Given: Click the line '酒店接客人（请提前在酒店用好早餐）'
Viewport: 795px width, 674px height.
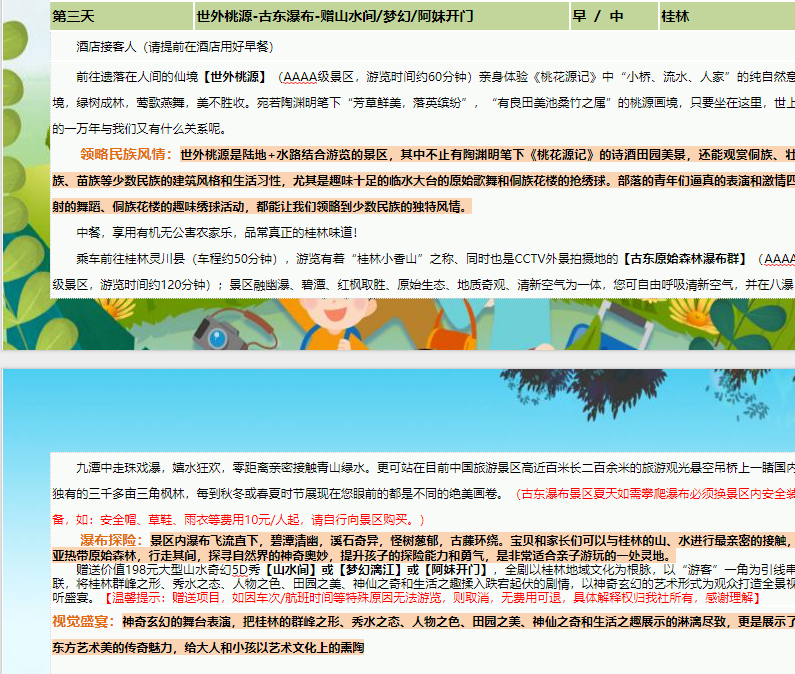Looking at the screenshot, I should (175, 47).
